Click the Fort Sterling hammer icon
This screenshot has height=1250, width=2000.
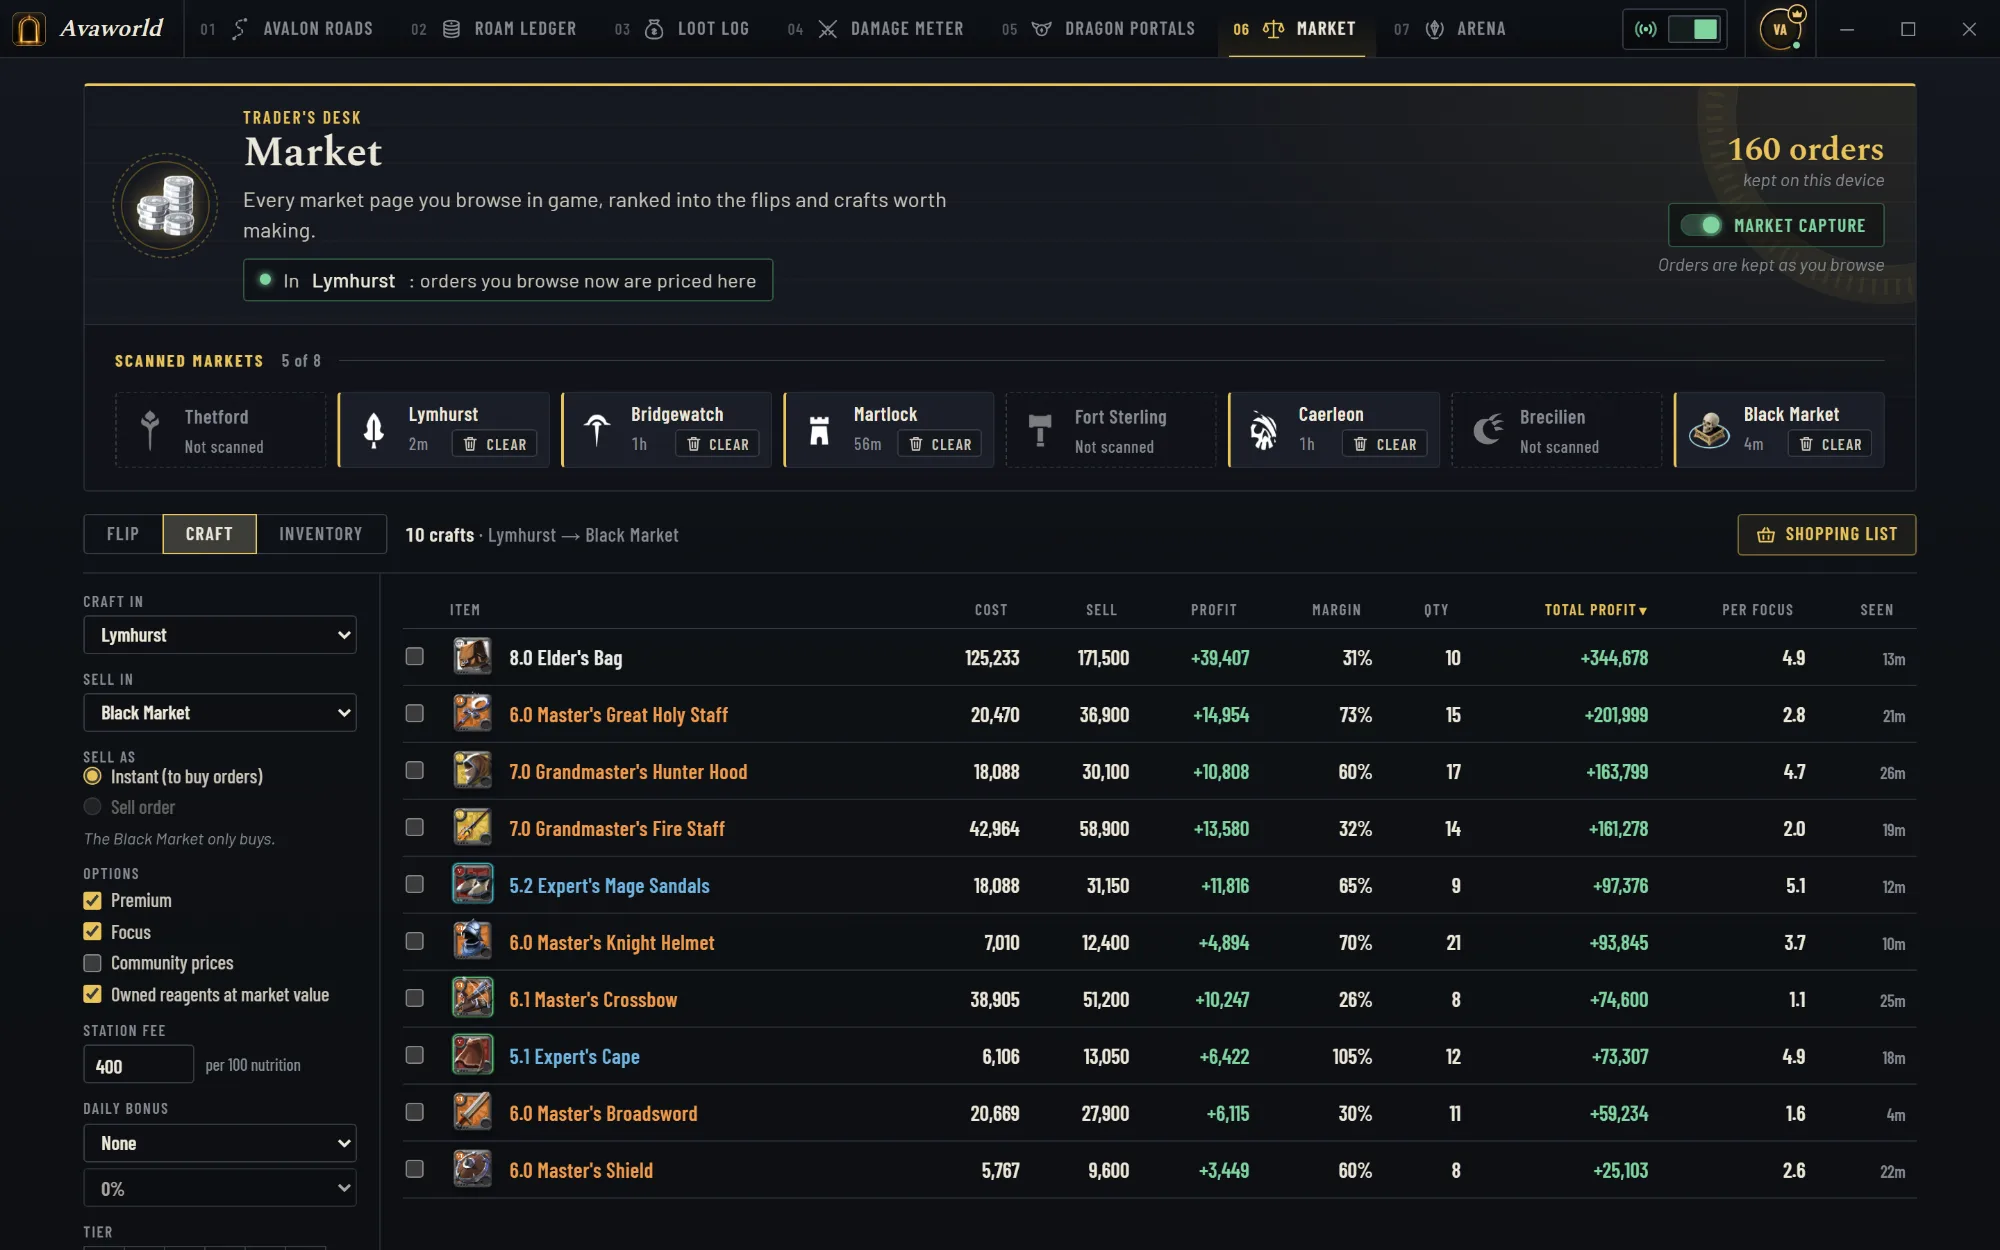[1040, 430]
